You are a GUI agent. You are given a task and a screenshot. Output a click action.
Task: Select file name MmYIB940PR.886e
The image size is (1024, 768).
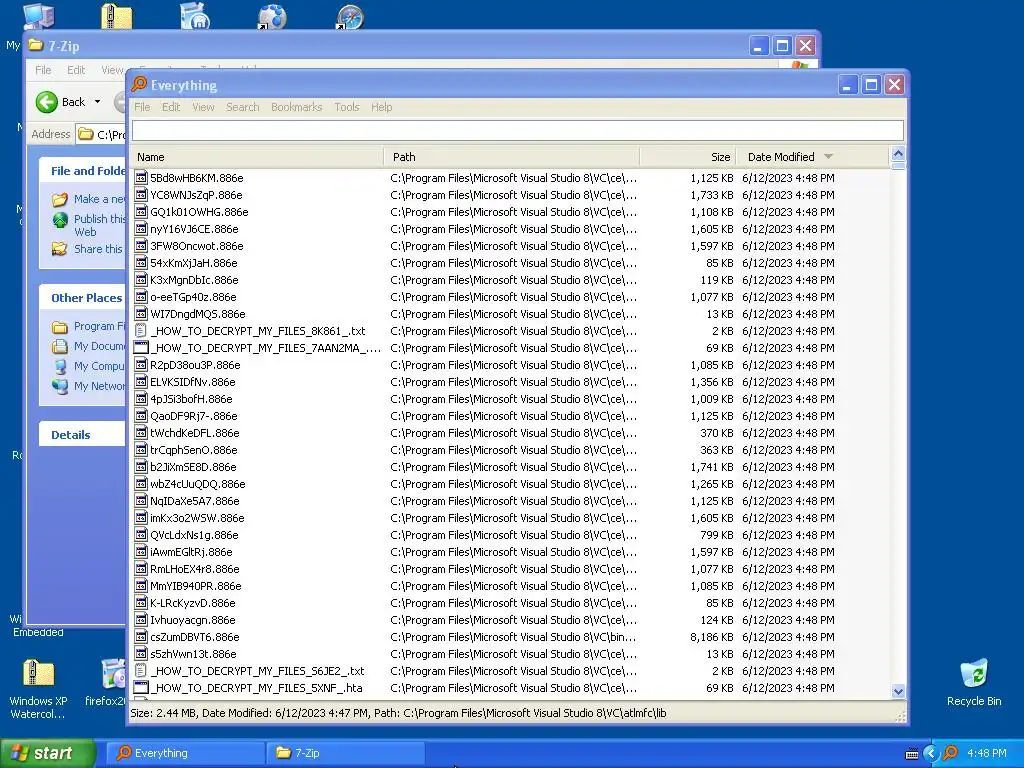coord(196,586)
